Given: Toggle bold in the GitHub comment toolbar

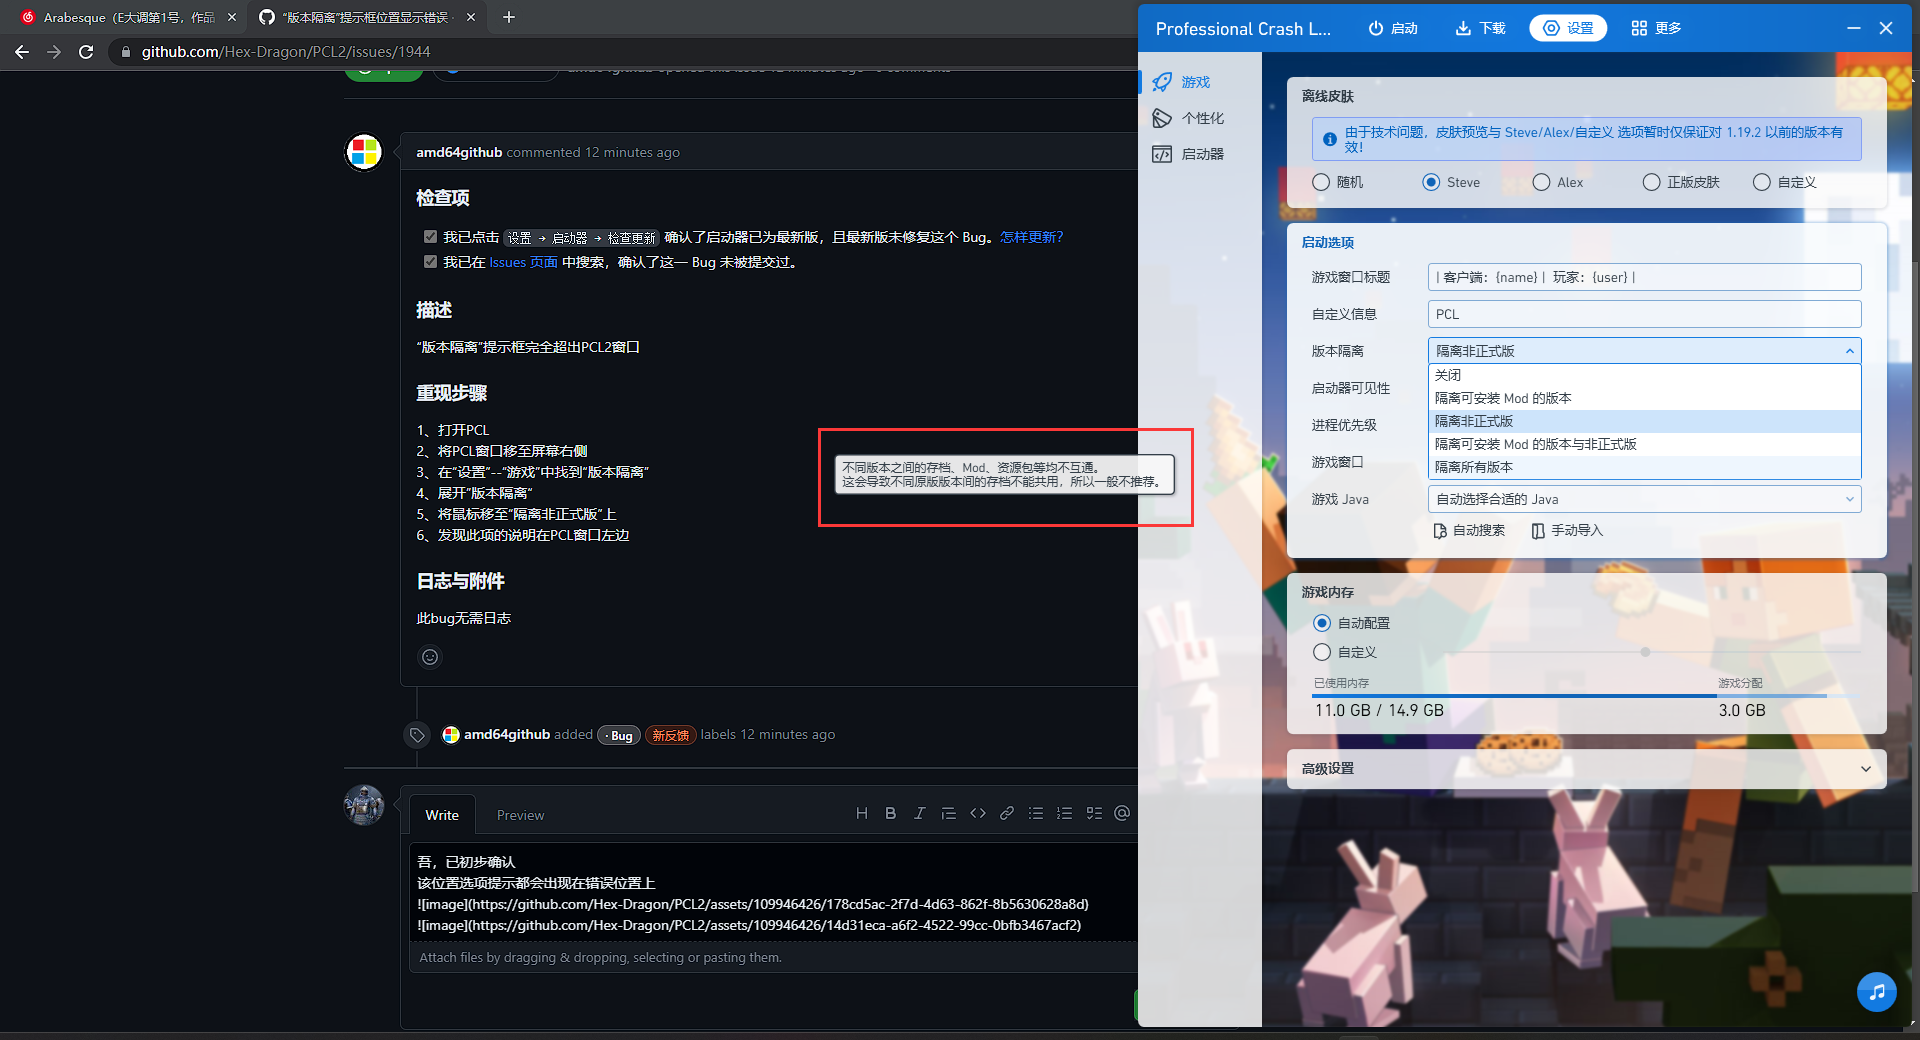Looking at the screenshot, I should [890, 813].
